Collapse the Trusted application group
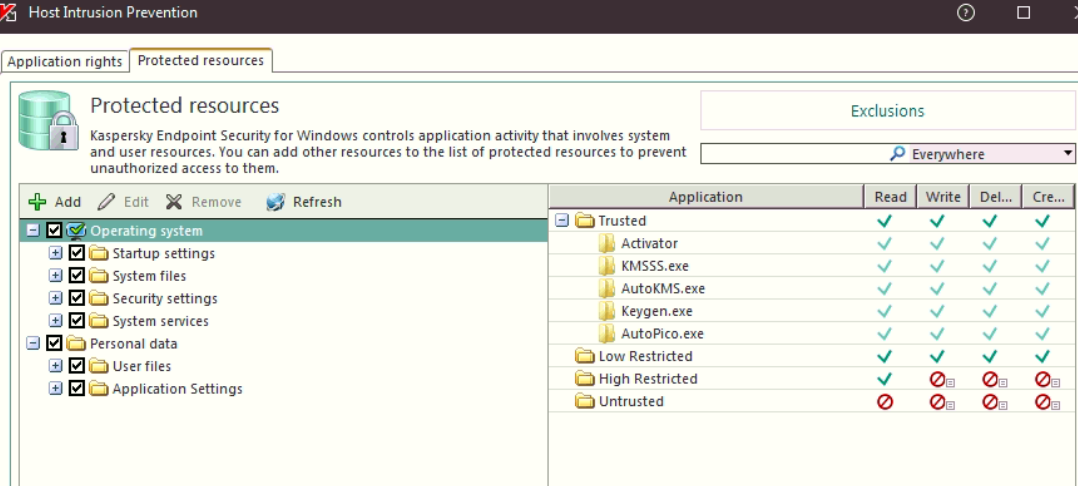 (561, 221)
